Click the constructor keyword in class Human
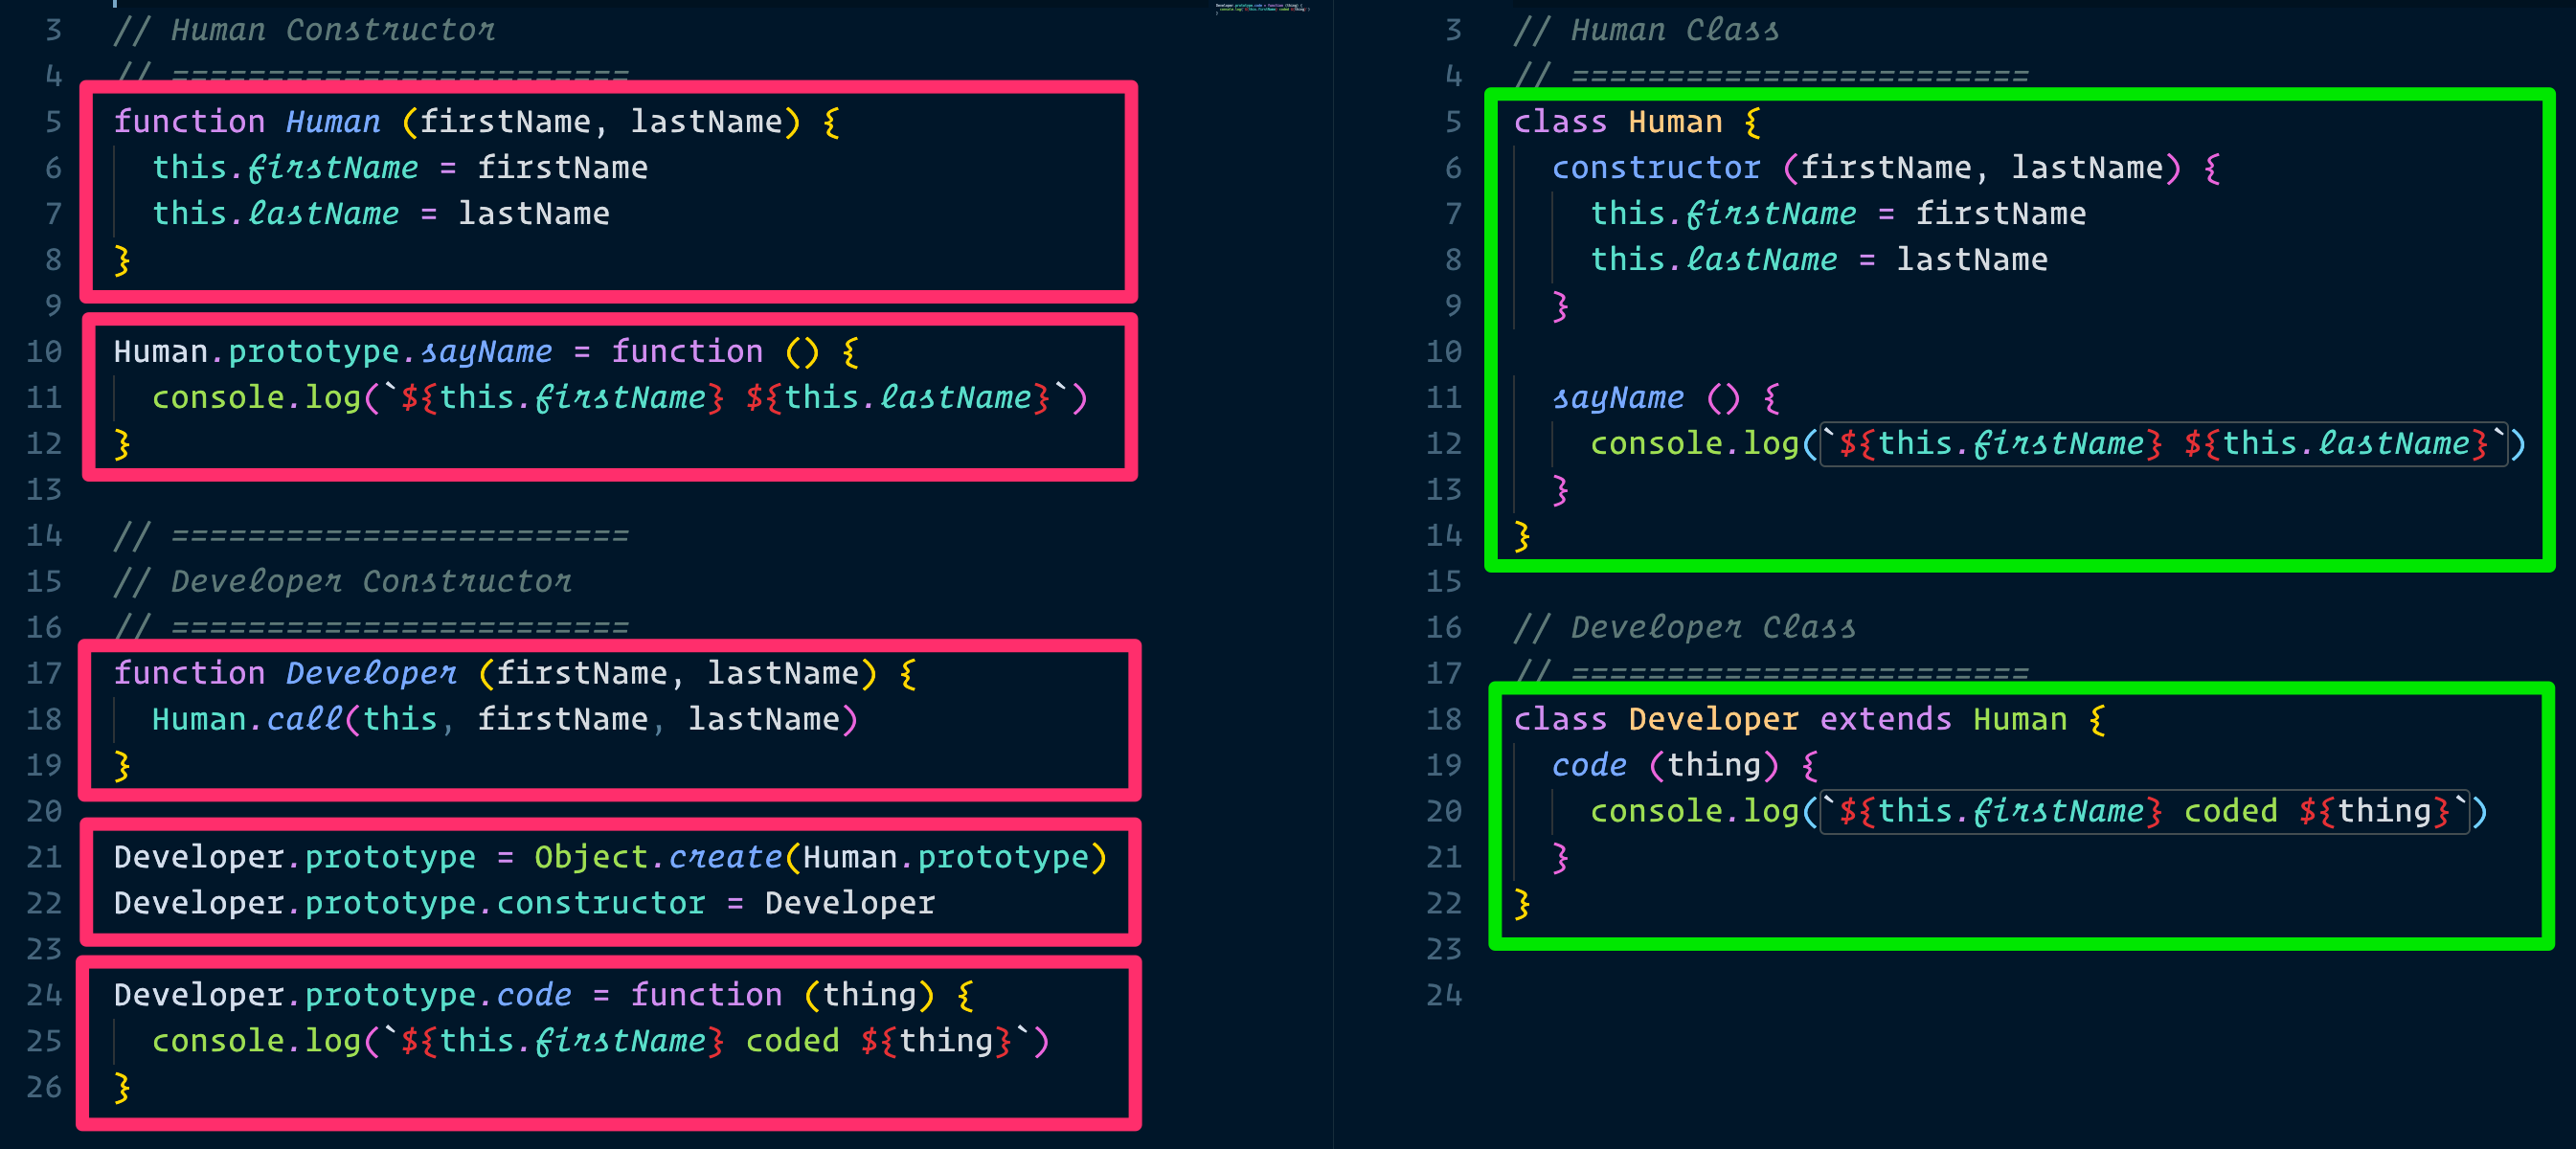Viewport: 2576px width, 1149px height. coord(1655,167)
